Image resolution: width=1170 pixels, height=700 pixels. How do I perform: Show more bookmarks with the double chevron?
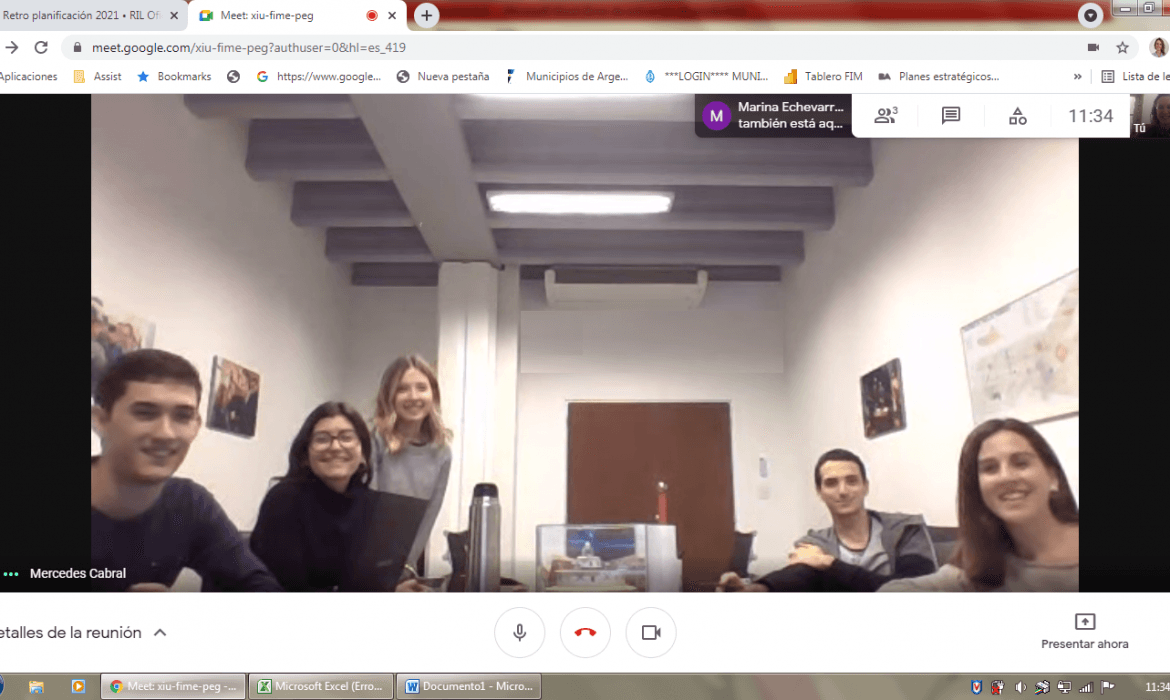pos(1077,76)
